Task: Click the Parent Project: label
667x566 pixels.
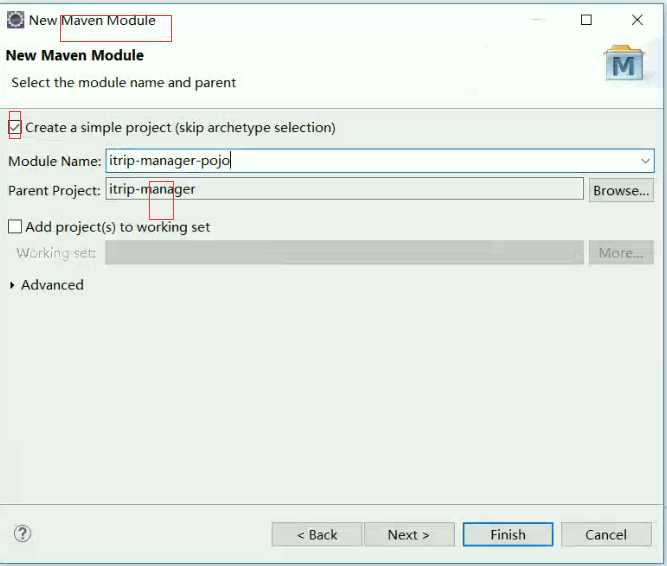Action: pos(54,191)
